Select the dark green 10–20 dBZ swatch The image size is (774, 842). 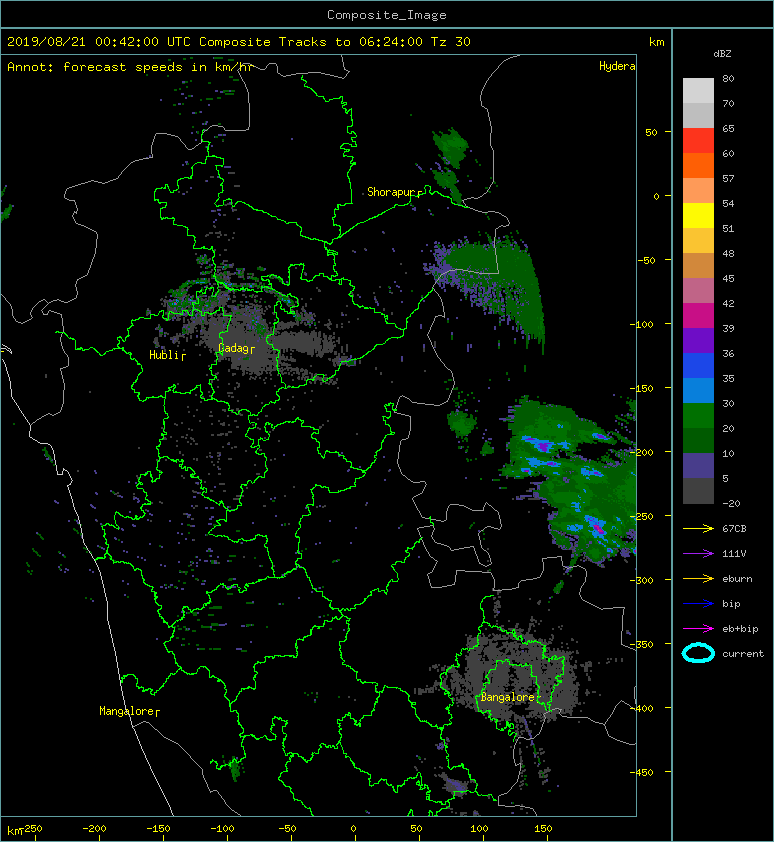click(698, 440)
